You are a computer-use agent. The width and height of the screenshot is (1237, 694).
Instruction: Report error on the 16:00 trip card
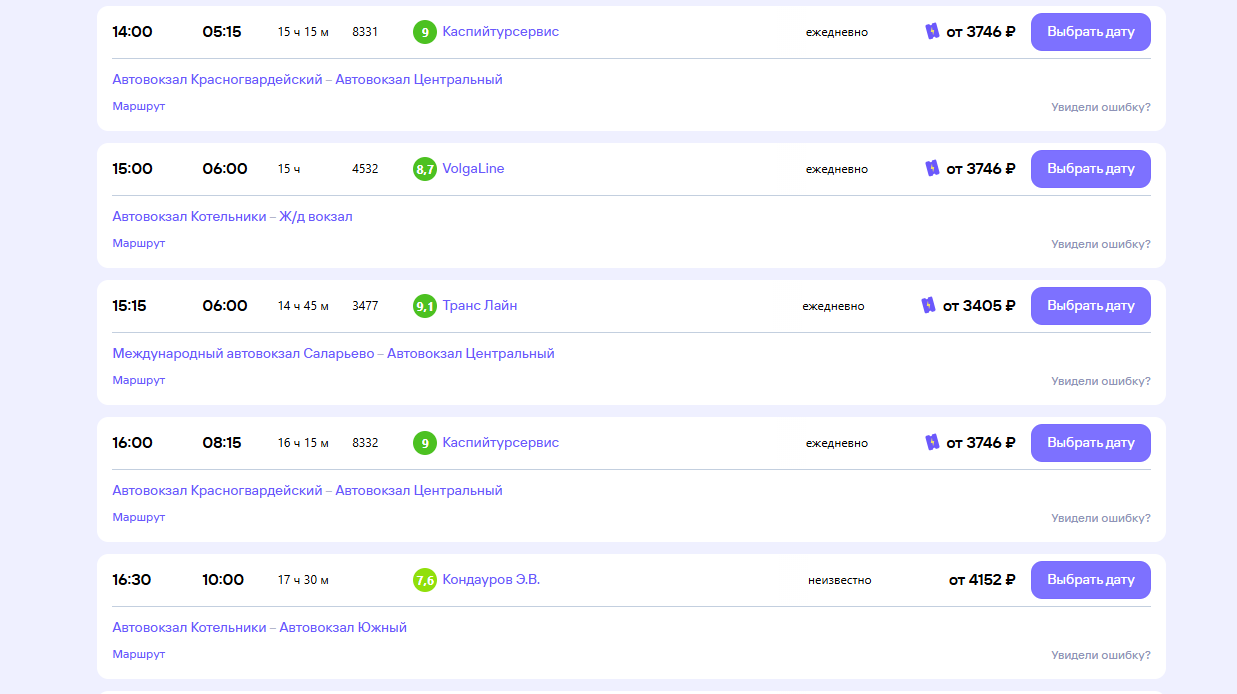tap(1101, 518)
